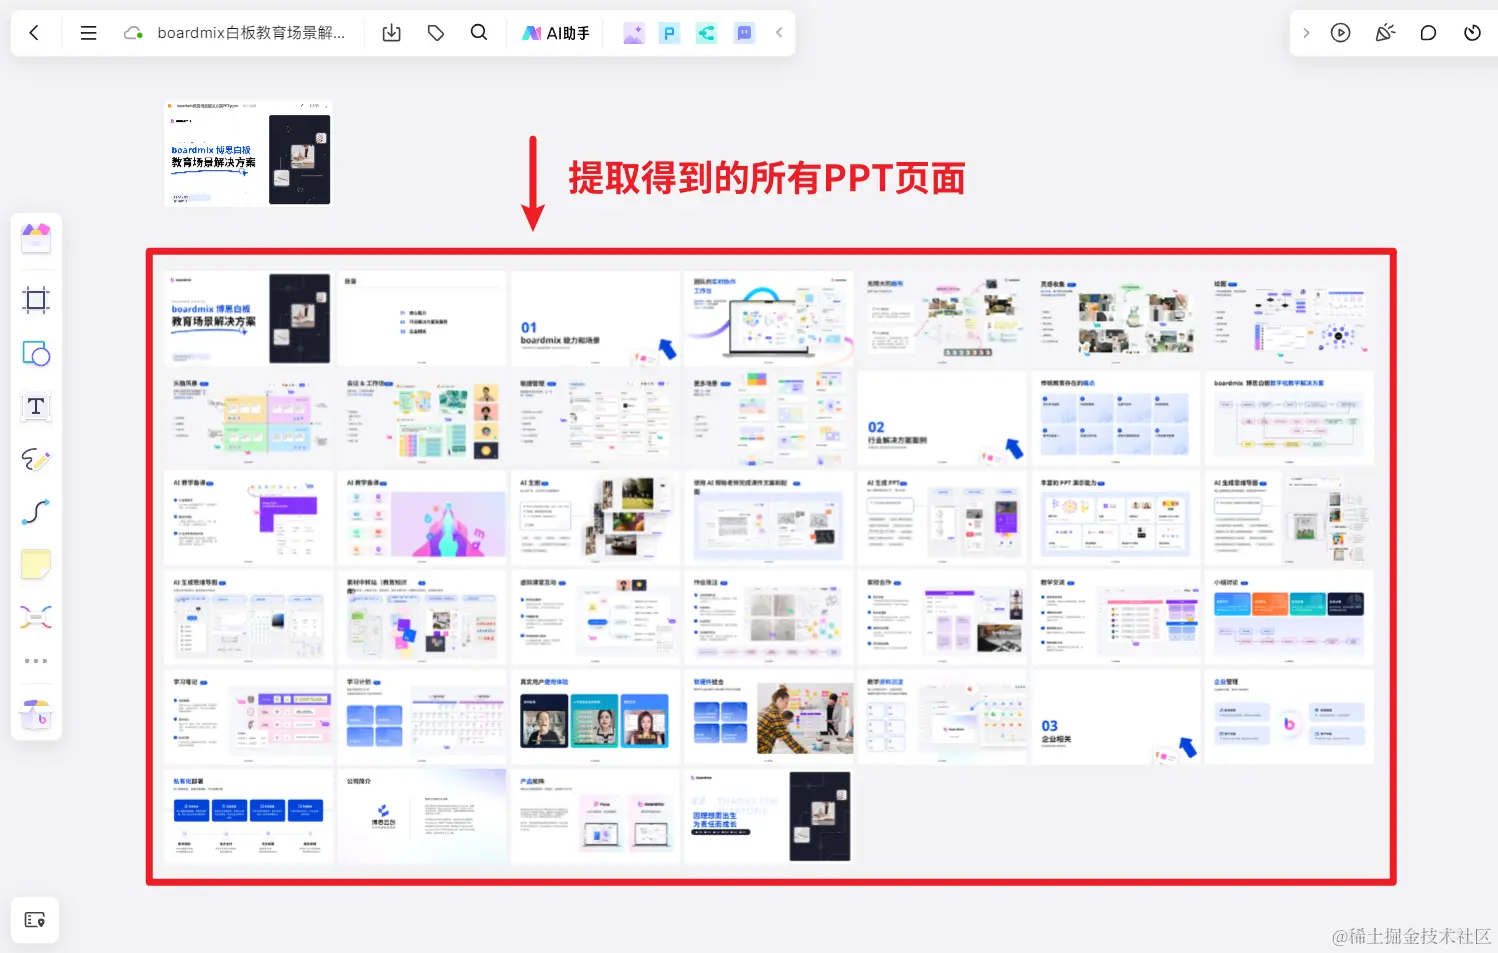
Task: Expand the top-right toolbar chevron
Action: [1306, 33]
